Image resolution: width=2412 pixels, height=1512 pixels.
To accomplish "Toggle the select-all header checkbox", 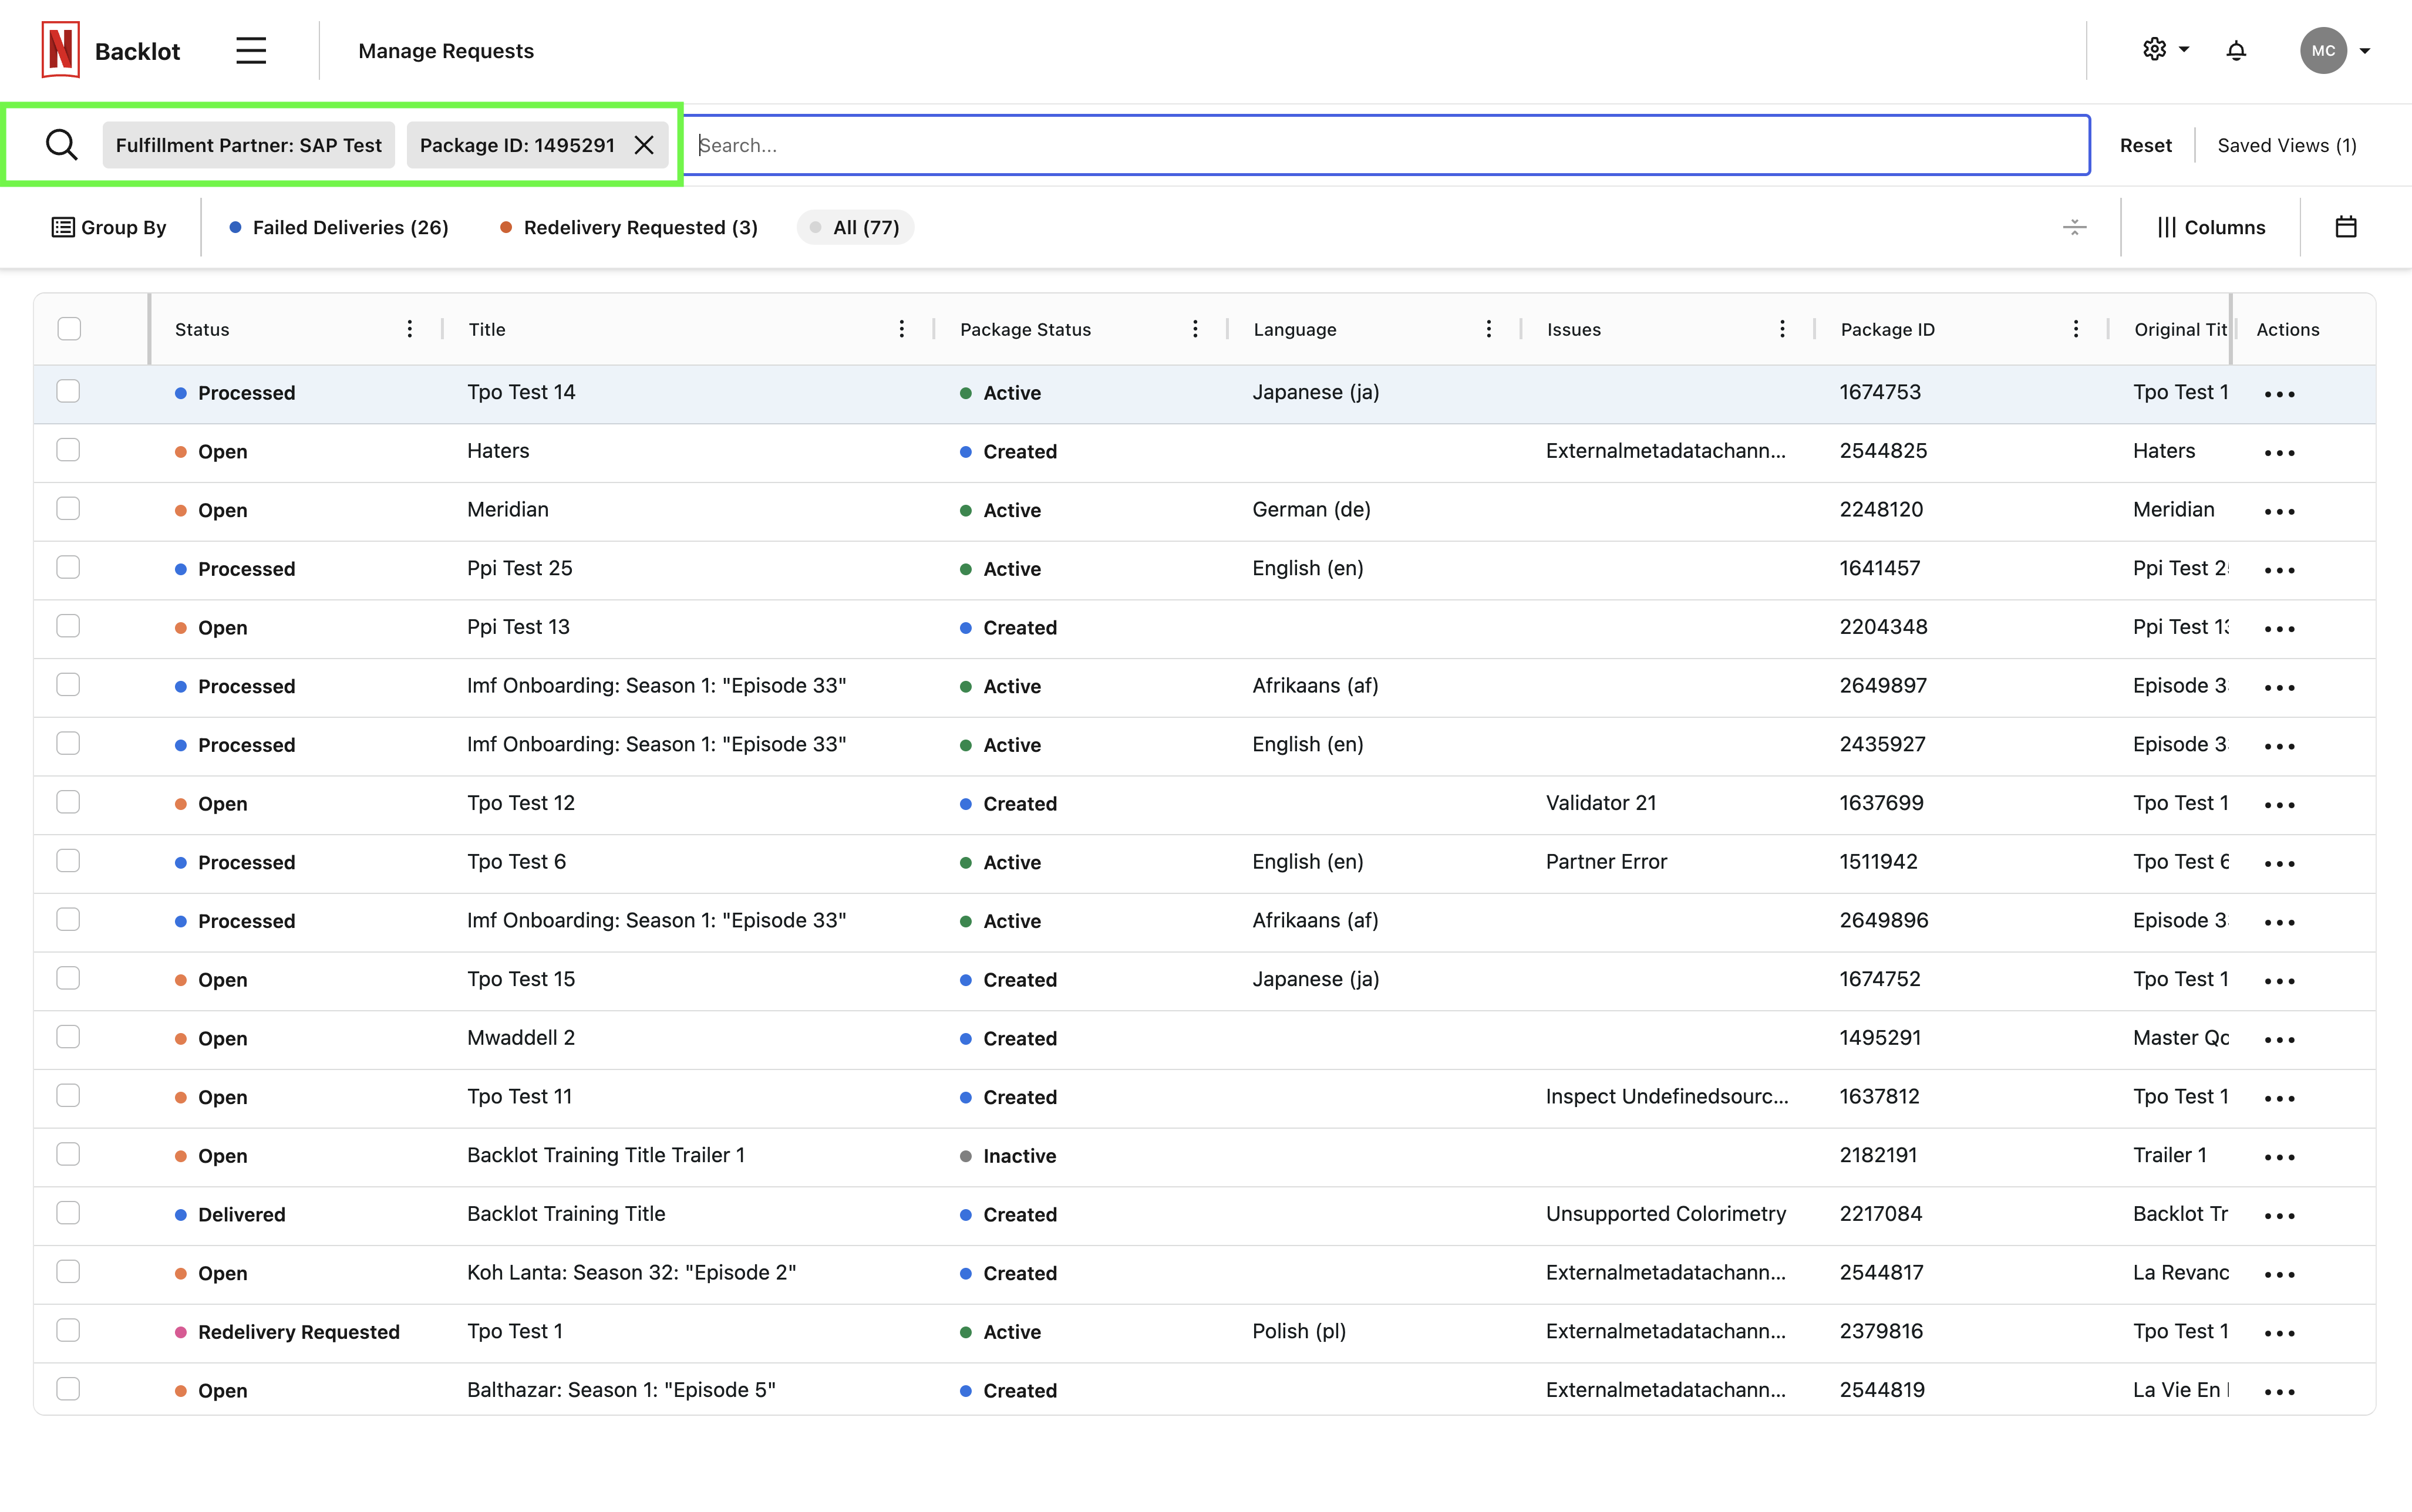I will coord(69,329).
